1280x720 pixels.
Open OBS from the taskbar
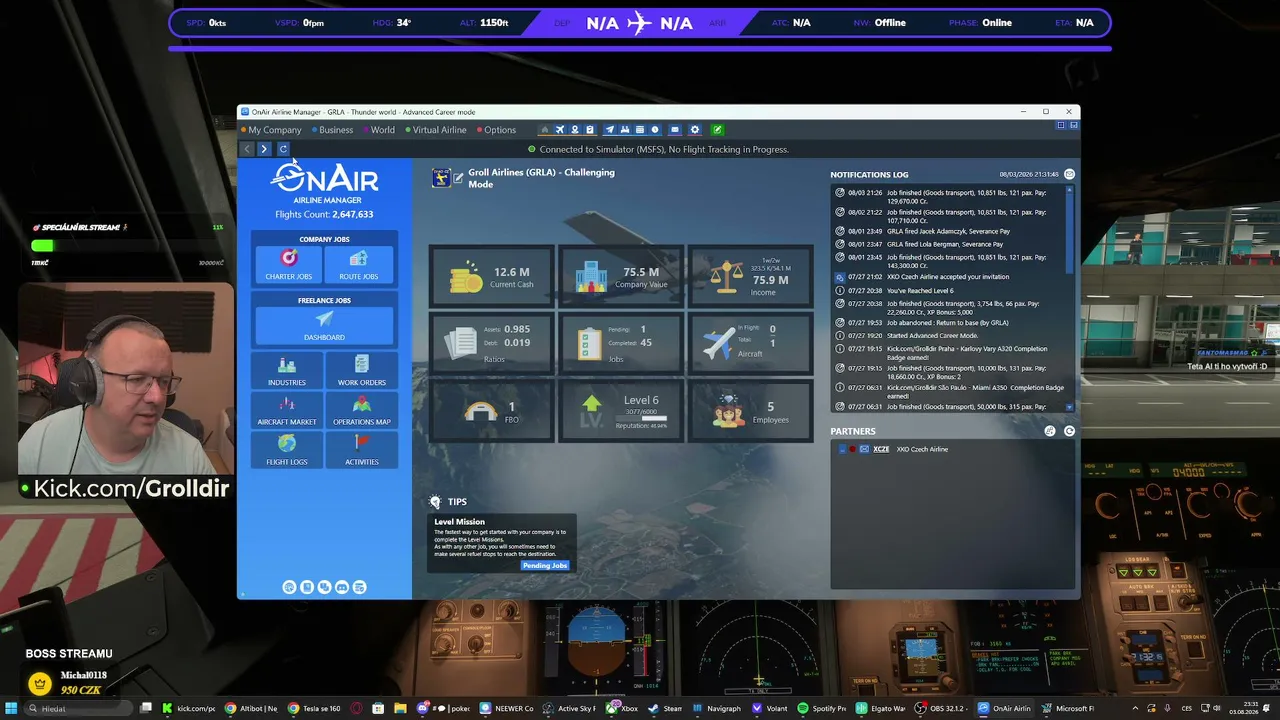[939, 708]
